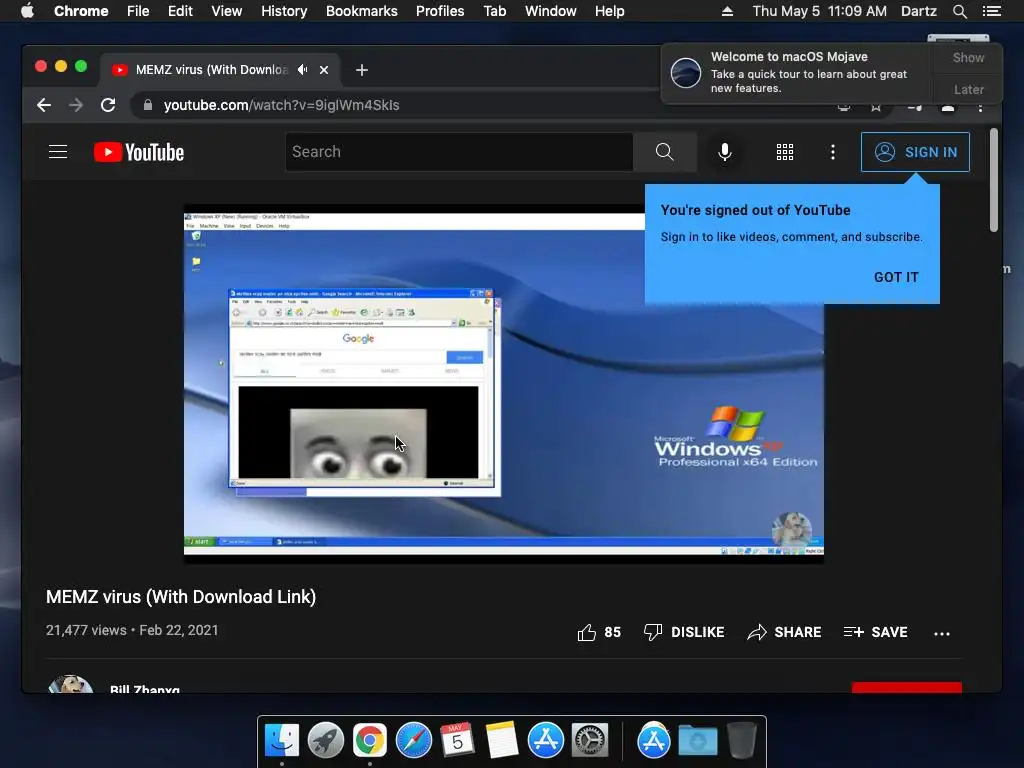Dismiss the tooltip with GOT IT

tap(896, 277)
